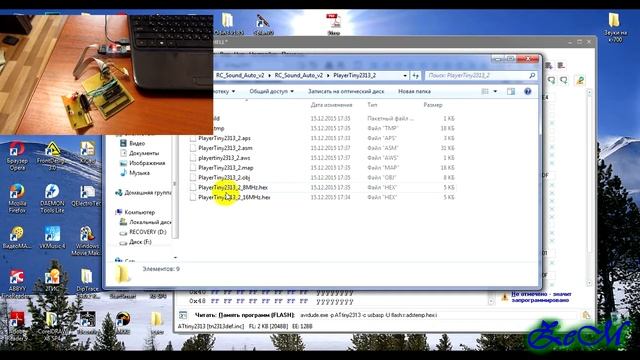The width and height of the screenshot is (640, 360).
Task: Click the icon left of Читать label
Action: pos(183,315)
